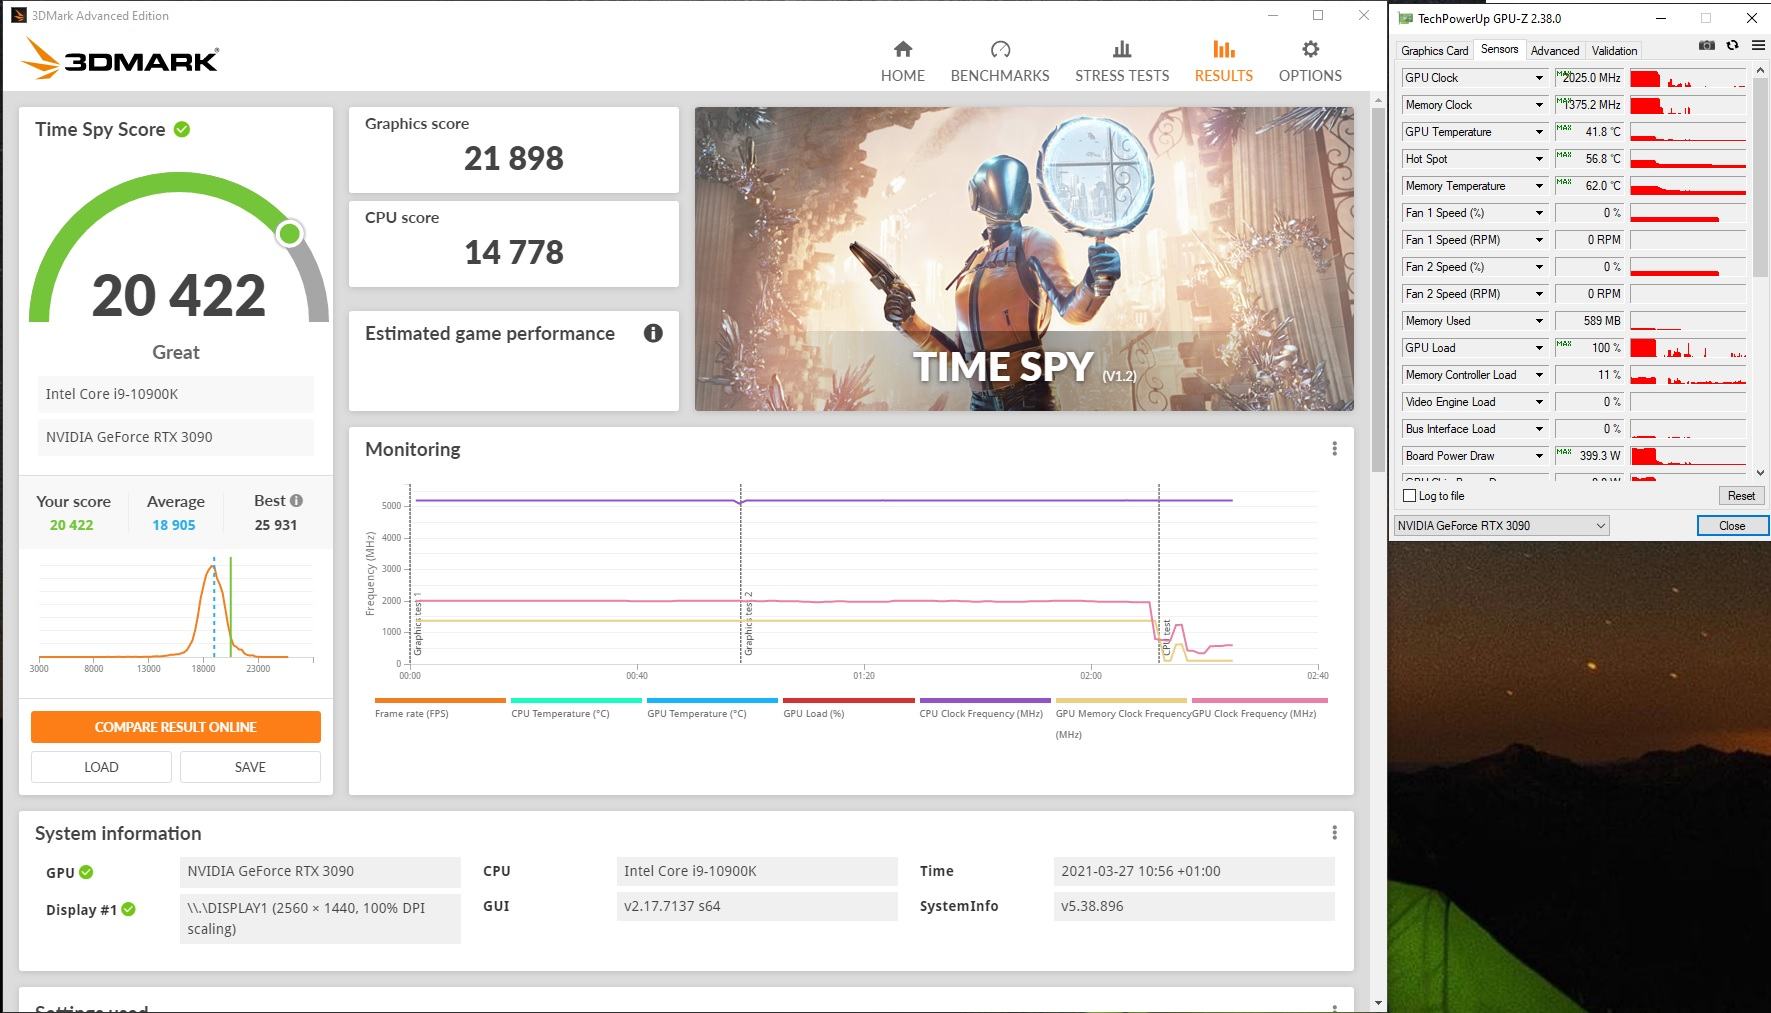The image size is (1771, 1013).
Task: Click the GPU Clock history graph in GPU-Z
Action: tap(1688, 78)
